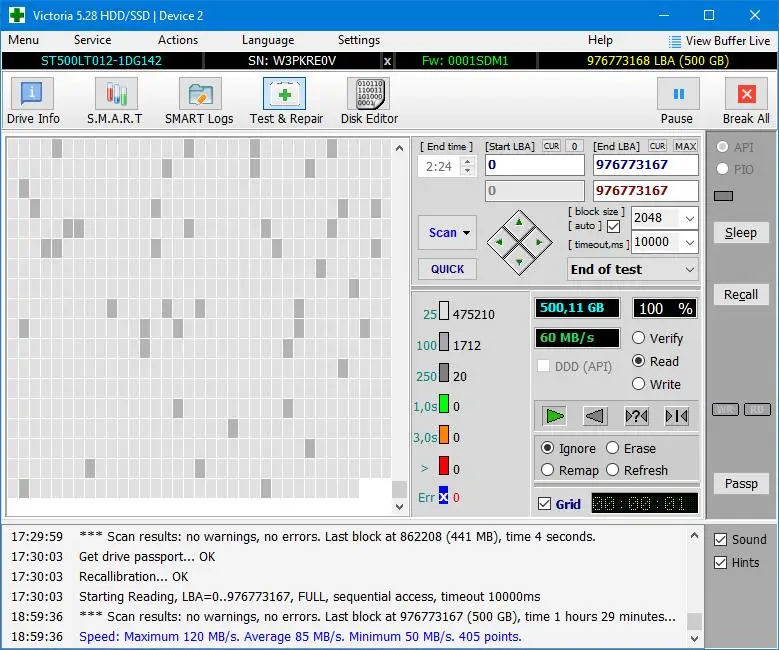Open the End of test dropdown
The height and width of the screenshot is (650, 779).
coord(690,269)
